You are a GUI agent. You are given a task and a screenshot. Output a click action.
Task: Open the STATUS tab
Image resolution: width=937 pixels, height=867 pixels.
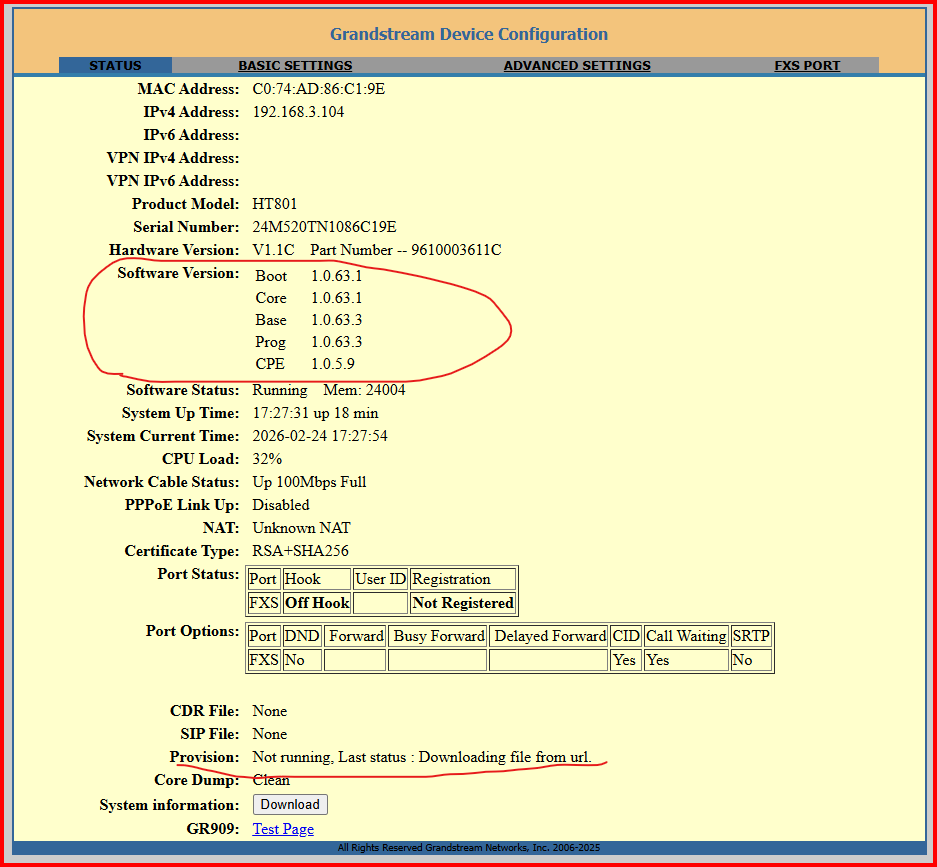pyautogui.click(x=115, y=66)
